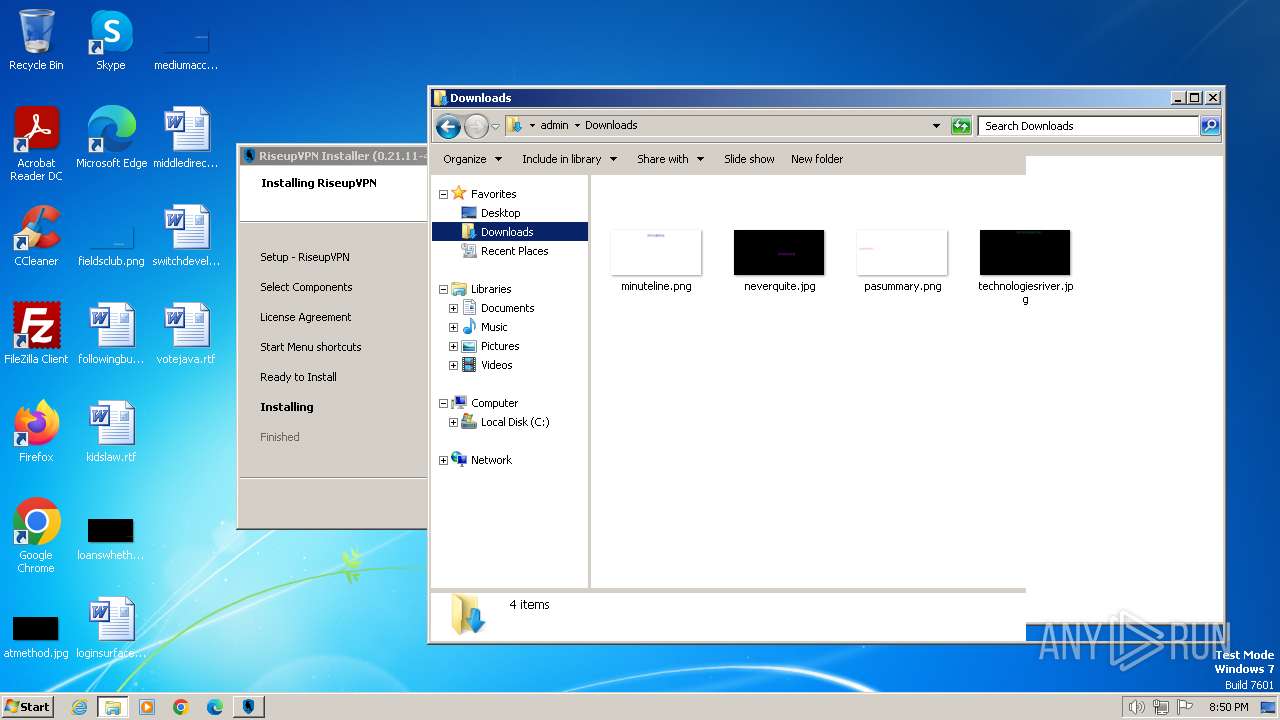The height and width of the screenshot is (720, 1280).
Task: Open Internet Explorer from the taskbar
Action: coord(79,707)
